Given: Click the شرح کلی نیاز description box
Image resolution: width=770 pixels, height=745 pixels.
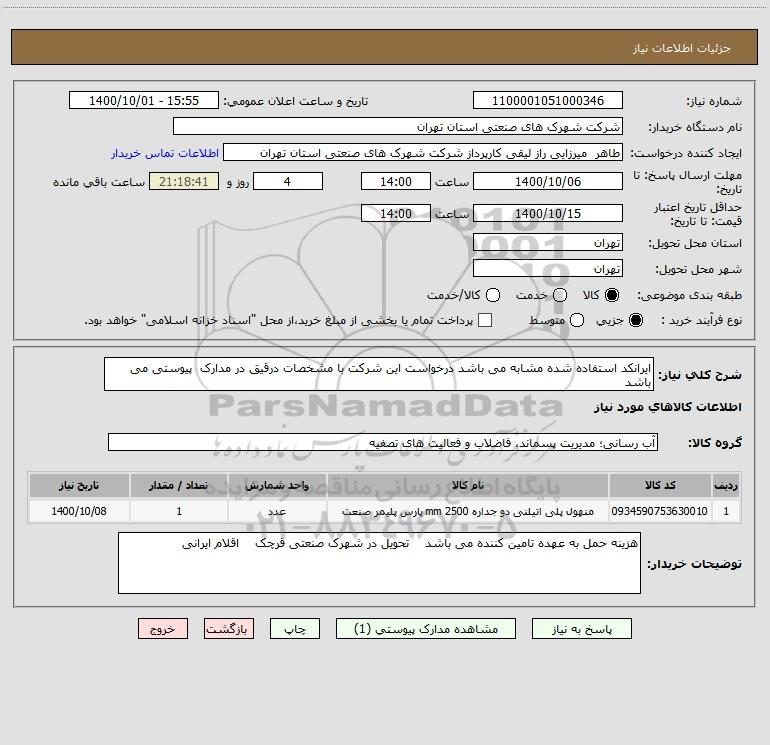Looking at the screenshot, I should [379, 374].
